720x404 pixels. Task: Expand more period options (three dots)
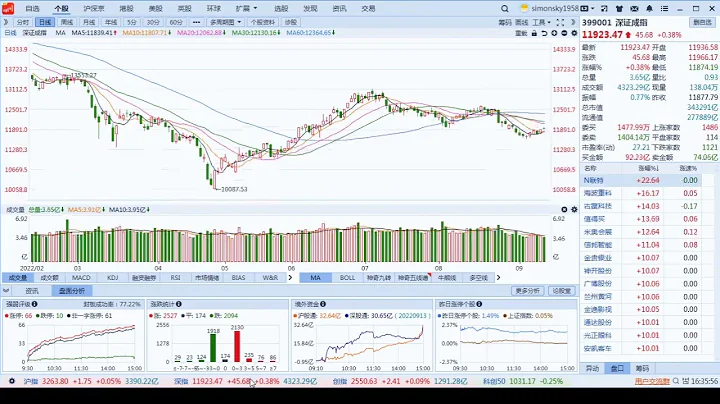197,22
